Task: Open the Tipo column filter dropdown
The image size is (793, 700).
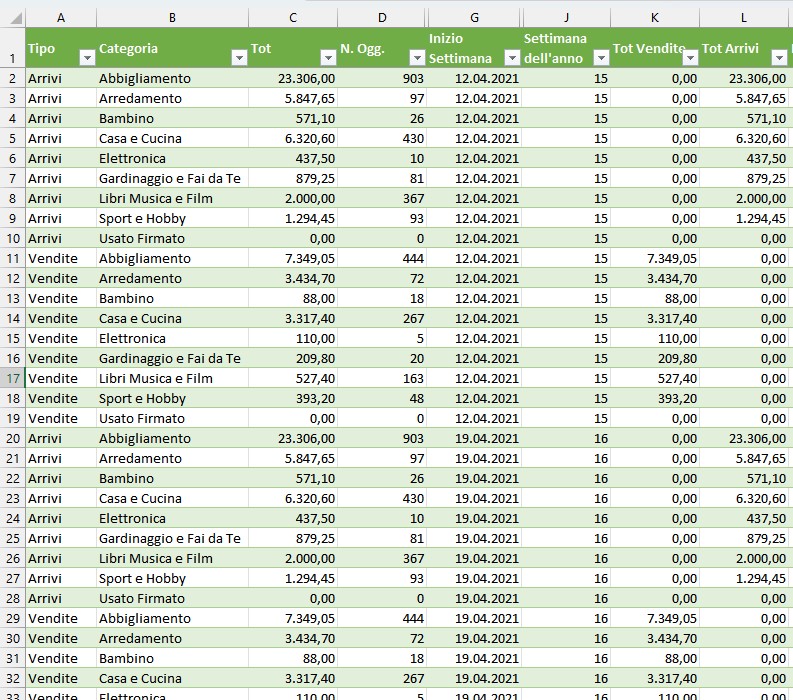Action: (87, 58)
